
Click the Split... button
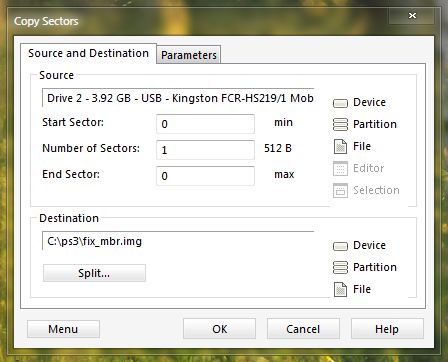click(x=94, y=273)
